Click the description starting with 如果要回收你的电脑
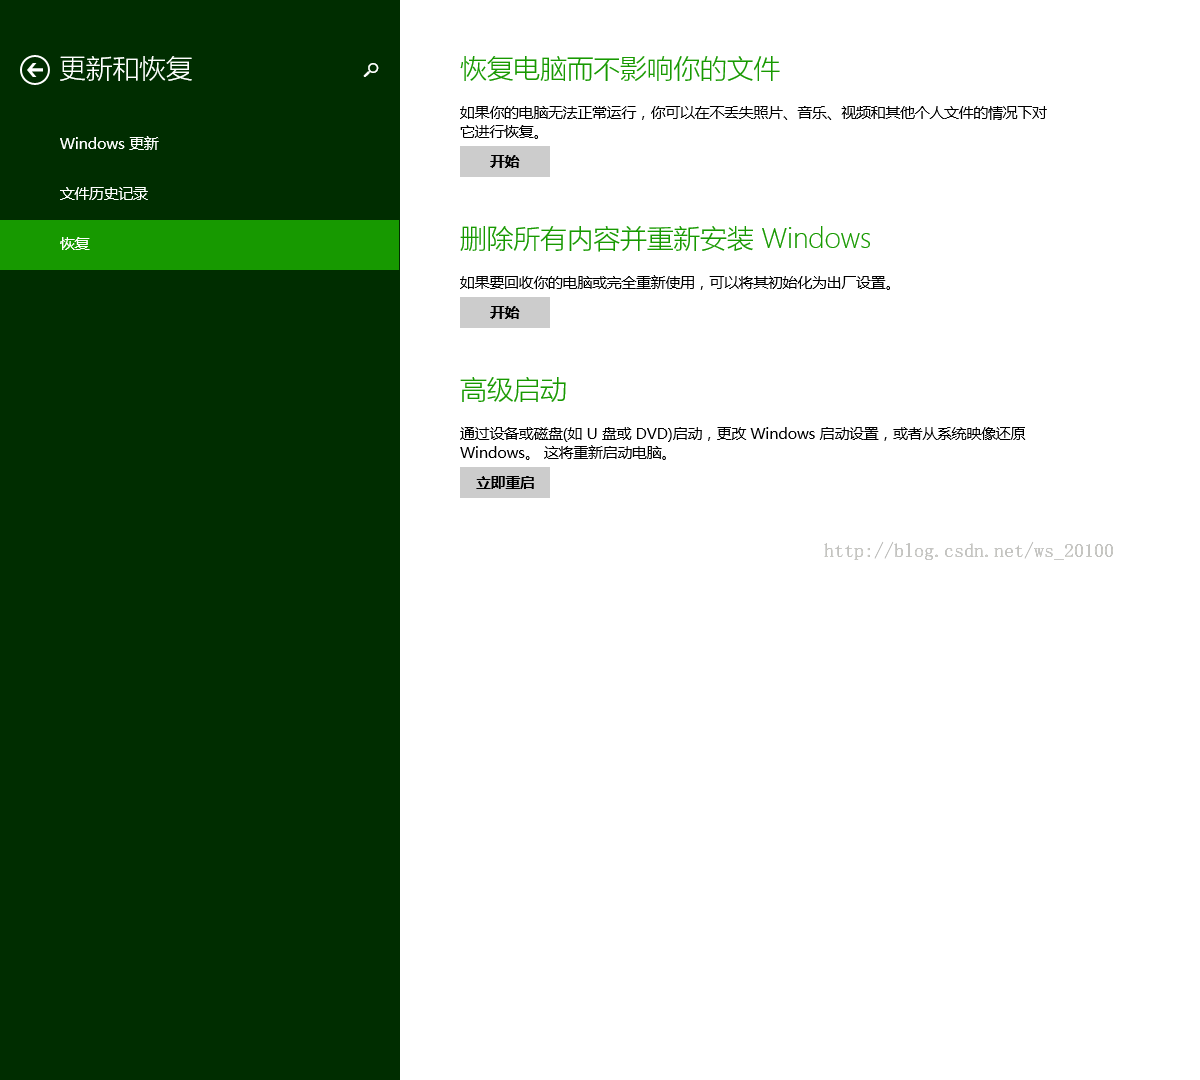Image resolution: width=1200 pixels, height=1080 pixels. (679, 283)
